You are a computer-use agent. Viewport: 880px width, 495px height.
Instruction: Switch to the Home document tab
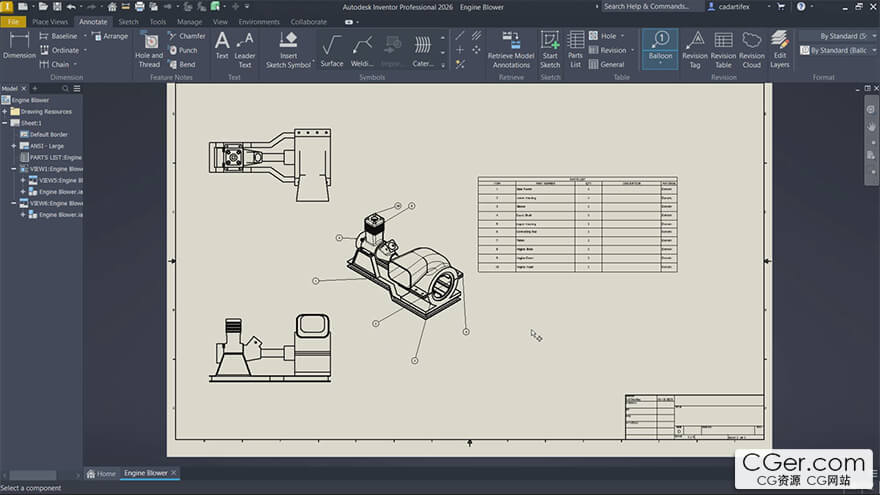point(100,473)
